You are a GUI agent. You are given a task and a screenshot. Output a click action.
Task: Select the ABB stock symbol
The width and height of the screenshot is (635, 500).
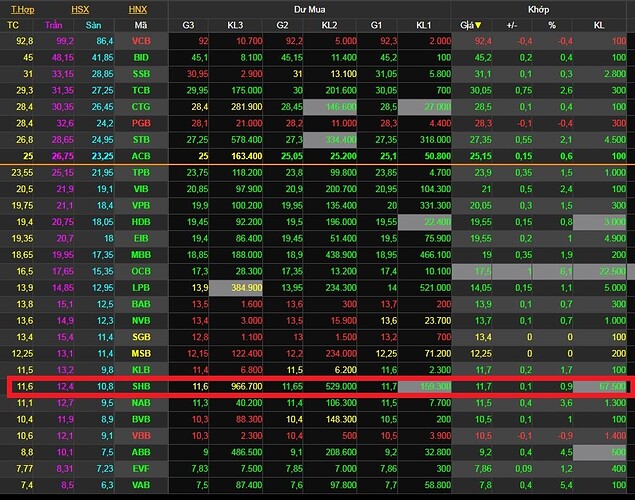pos(141,452)
